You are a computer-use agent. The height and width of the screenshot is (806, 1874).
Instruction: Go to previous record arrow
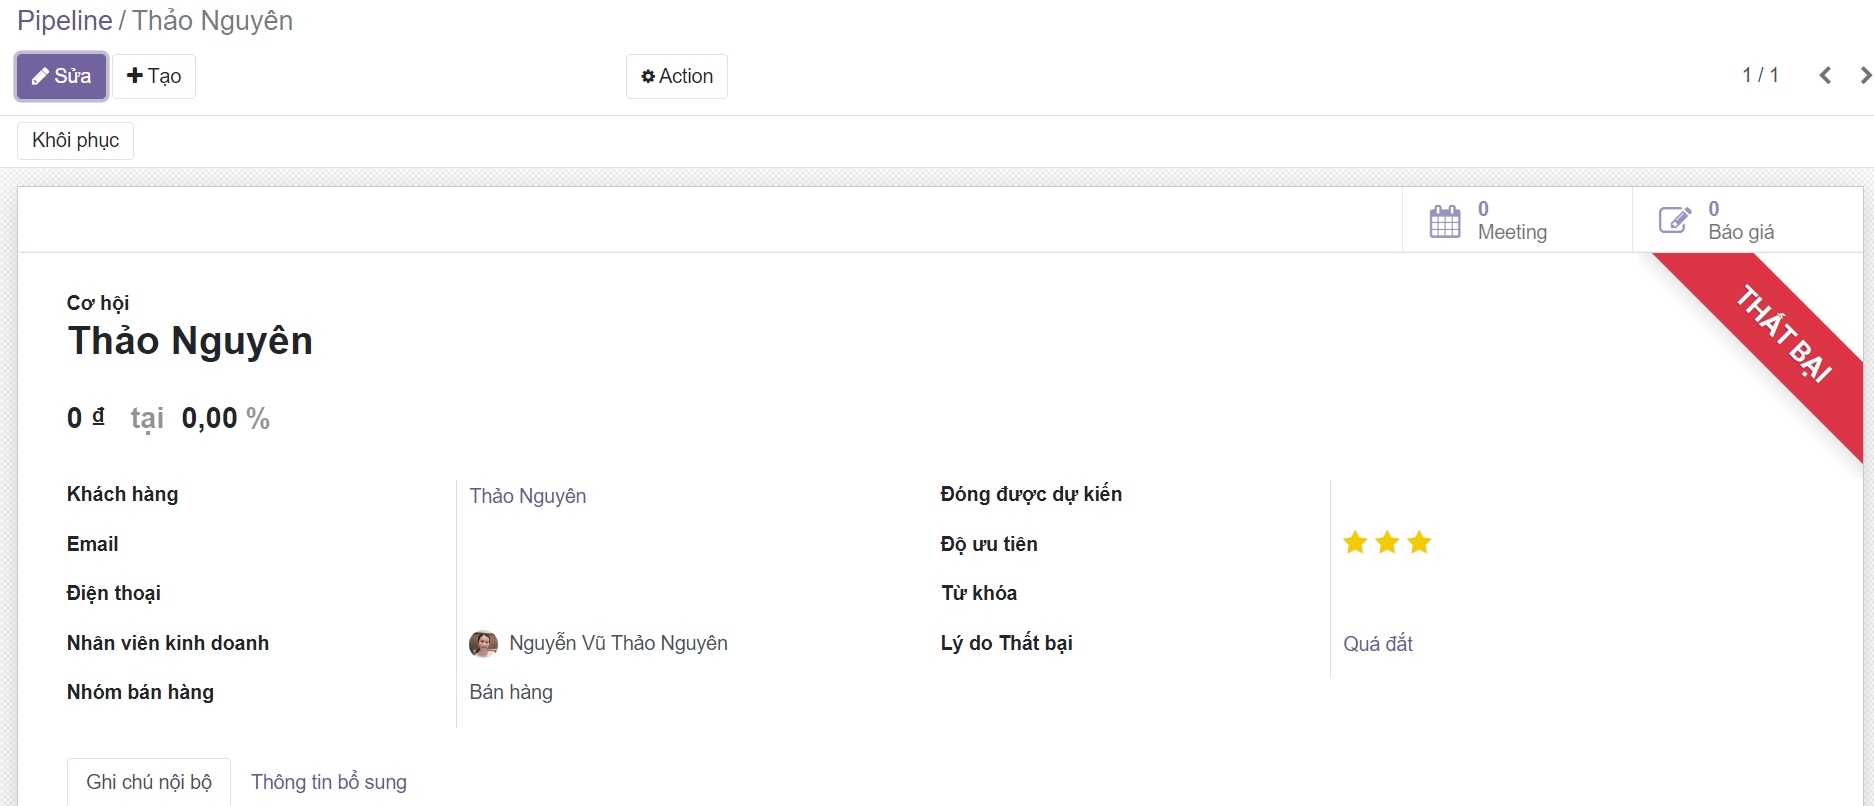(1825, 75)
